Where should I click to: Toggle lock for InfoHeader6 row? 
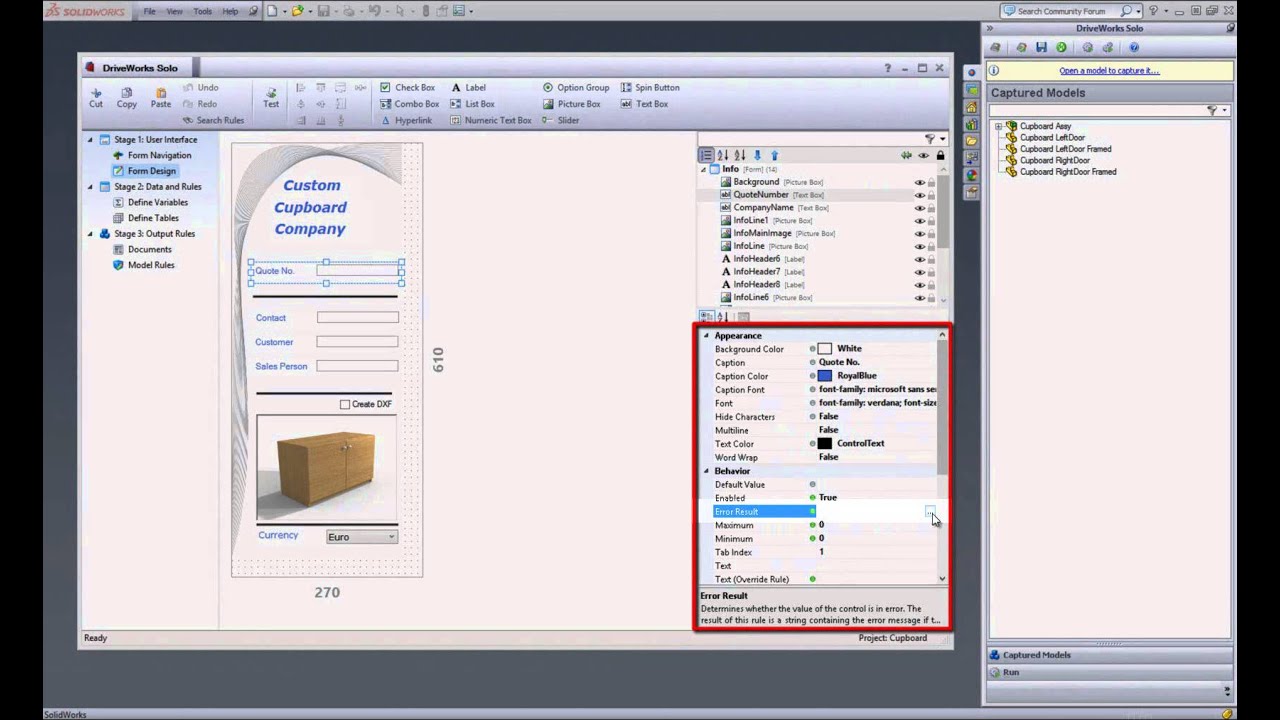tap(932, 259)
